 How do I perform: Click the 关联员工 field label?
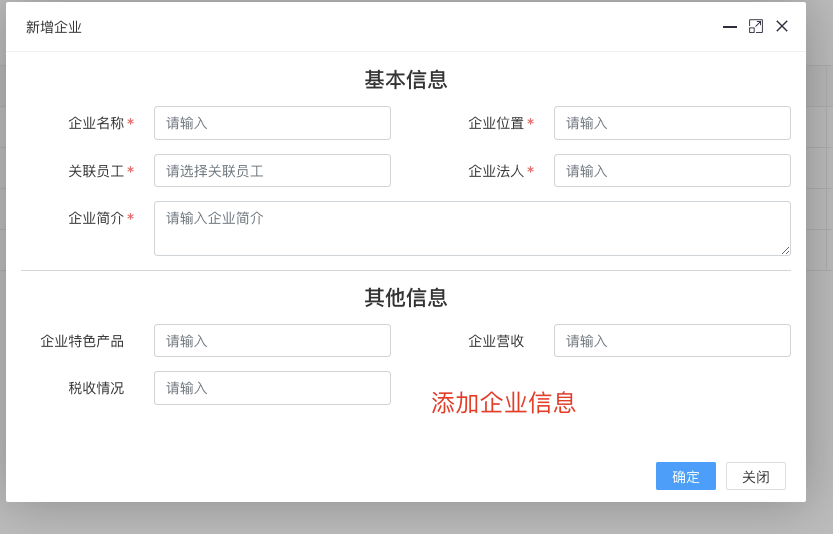click(x=96, y=171)
